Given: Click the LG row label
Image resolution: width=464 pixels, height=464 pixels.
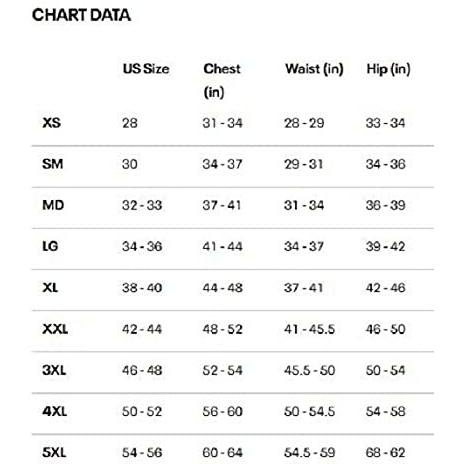Looking at the screenshot, I should (50, 246).
